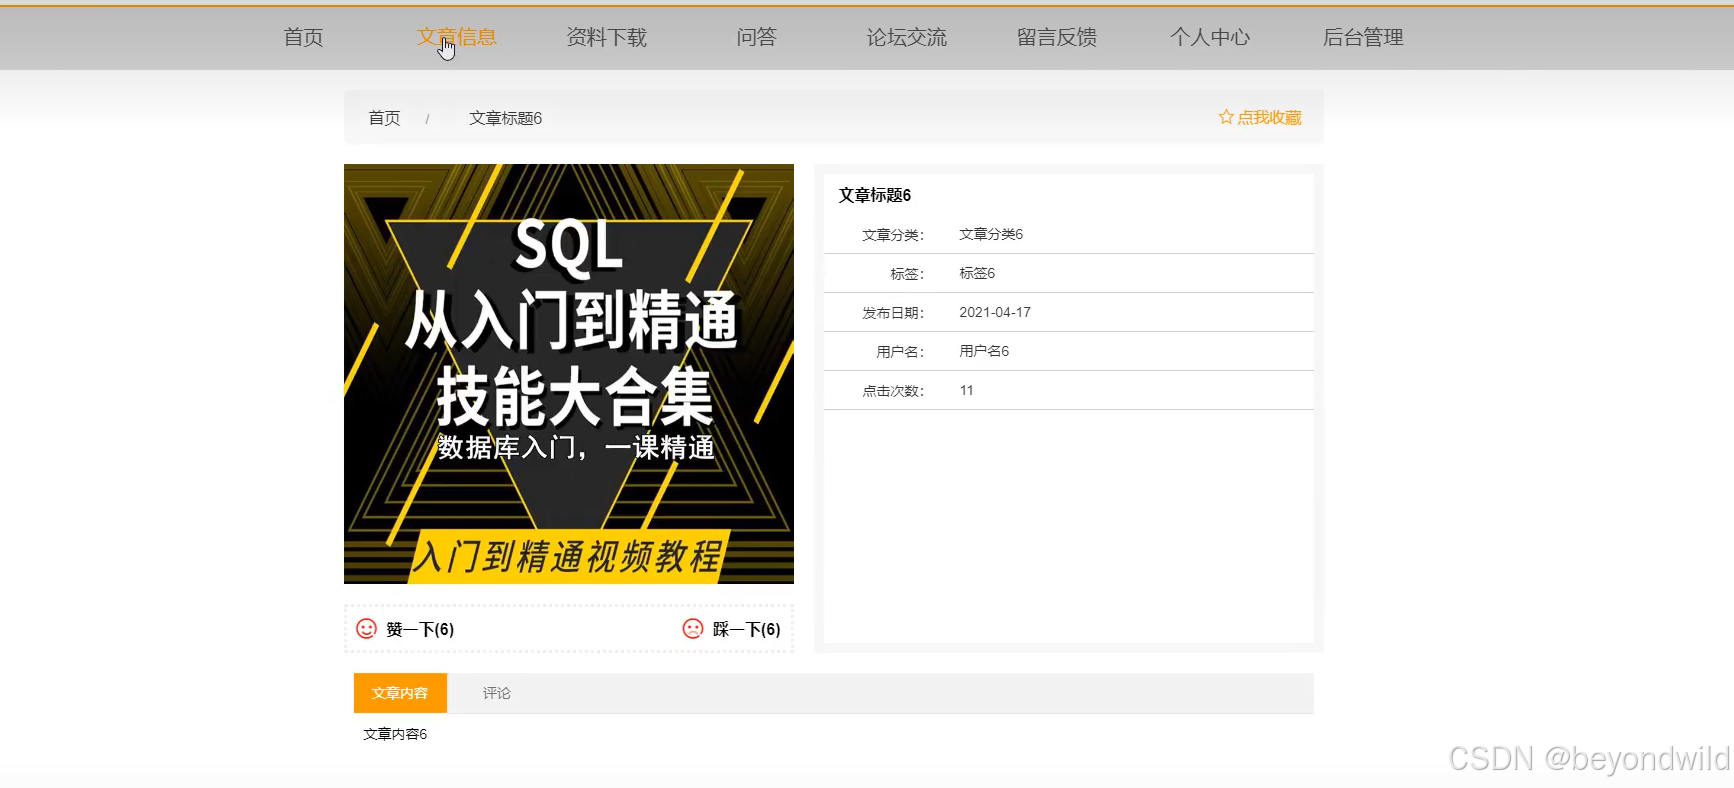Open the 留言反馈 page
This screenshot has height=788, width=1734.
coord(1057,37)
